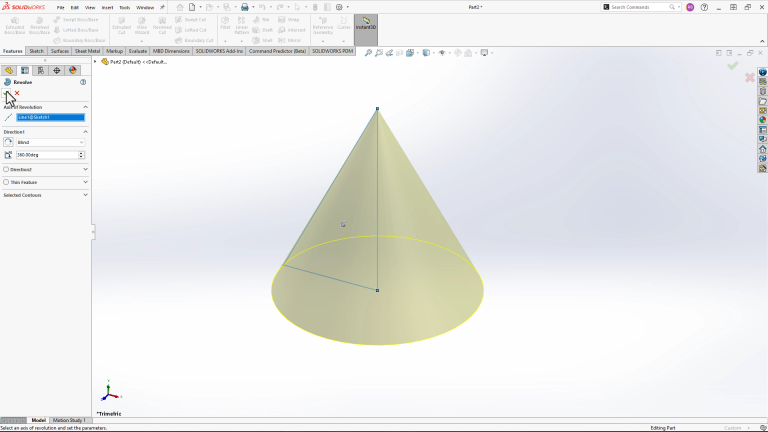The height and width of the screenshot is (432, 768).
Task: Open the Blind revolve type dropdown
Action: pyautogui.click(x=50, y=143)
